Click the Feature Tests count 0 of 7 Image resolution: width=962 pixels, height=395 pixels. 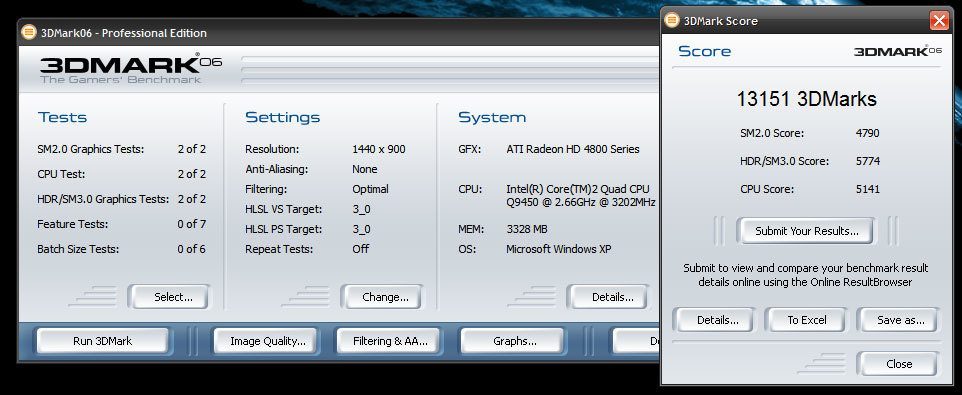[191, 224]
